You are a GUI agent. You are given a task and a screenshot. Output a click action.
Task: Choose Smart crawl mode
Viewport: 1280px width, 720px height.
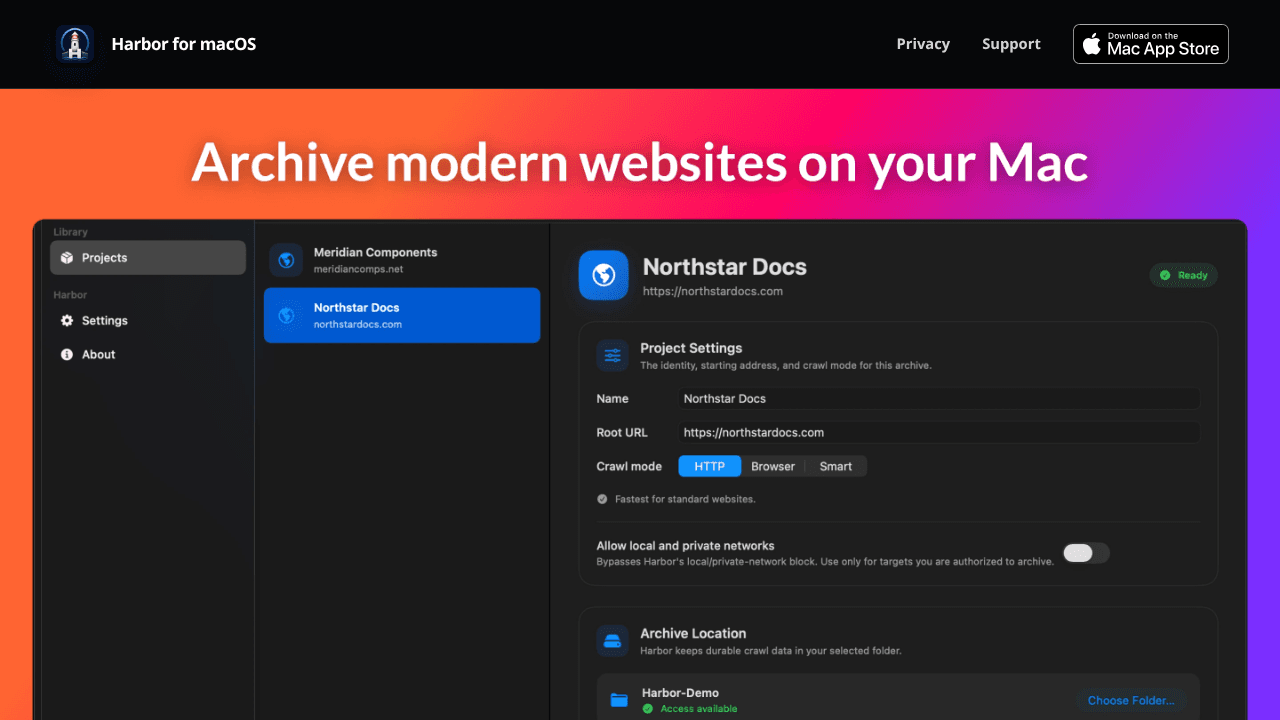[x=836, y=466]
